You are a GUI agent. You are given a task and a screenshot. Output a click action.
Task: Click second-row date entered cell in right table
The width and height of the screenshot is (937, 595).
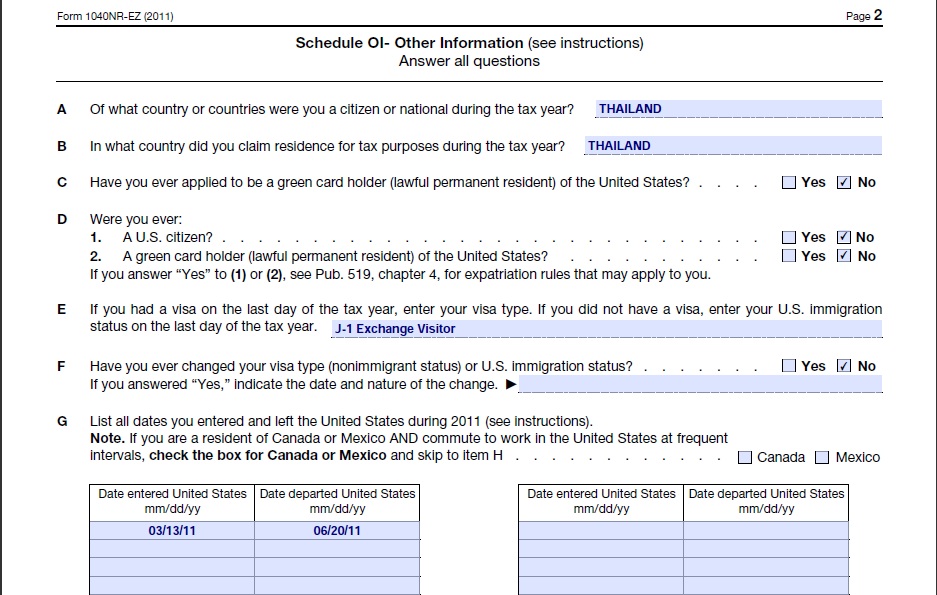601,549
